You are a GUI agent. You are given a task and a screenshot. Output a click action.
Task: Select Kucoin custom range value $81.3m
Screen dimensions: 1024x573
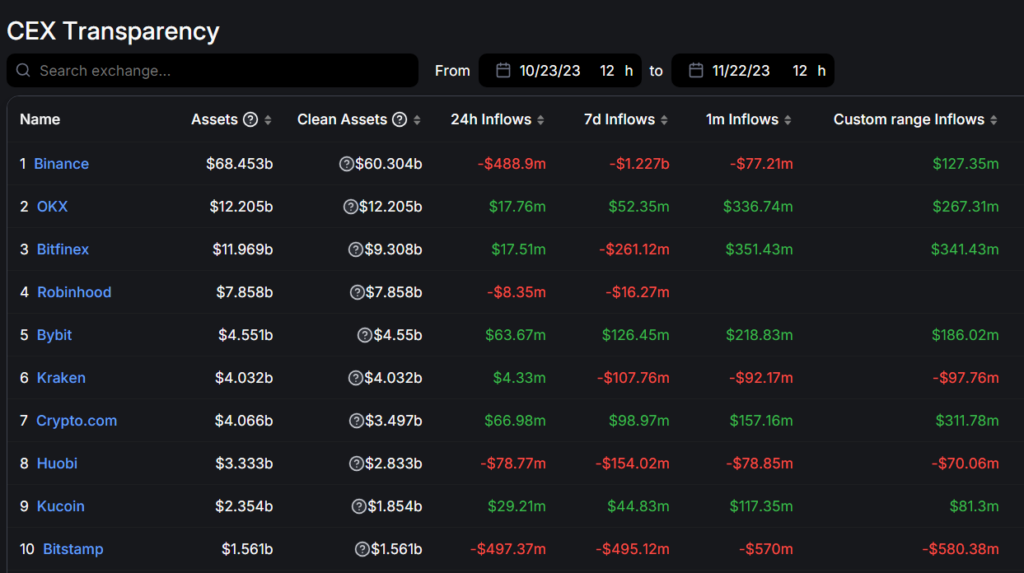974,506
